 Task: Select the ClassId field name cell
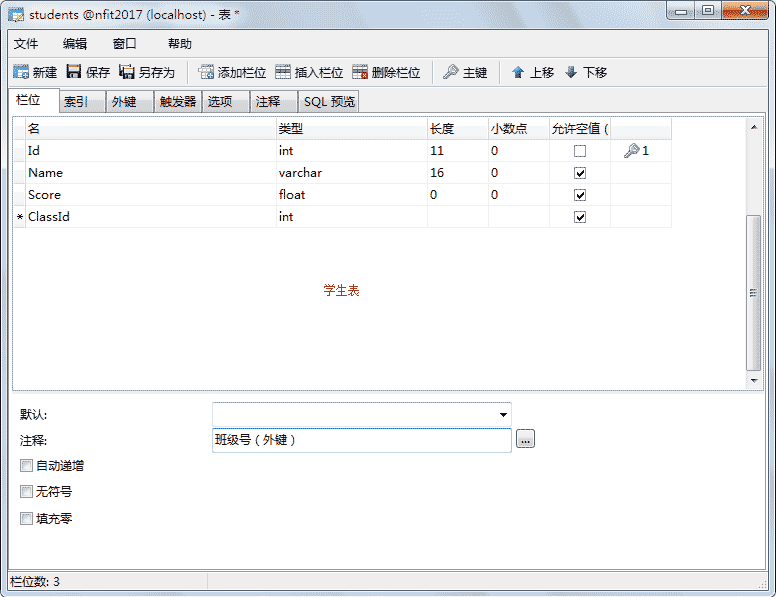(x=150, y=217)
